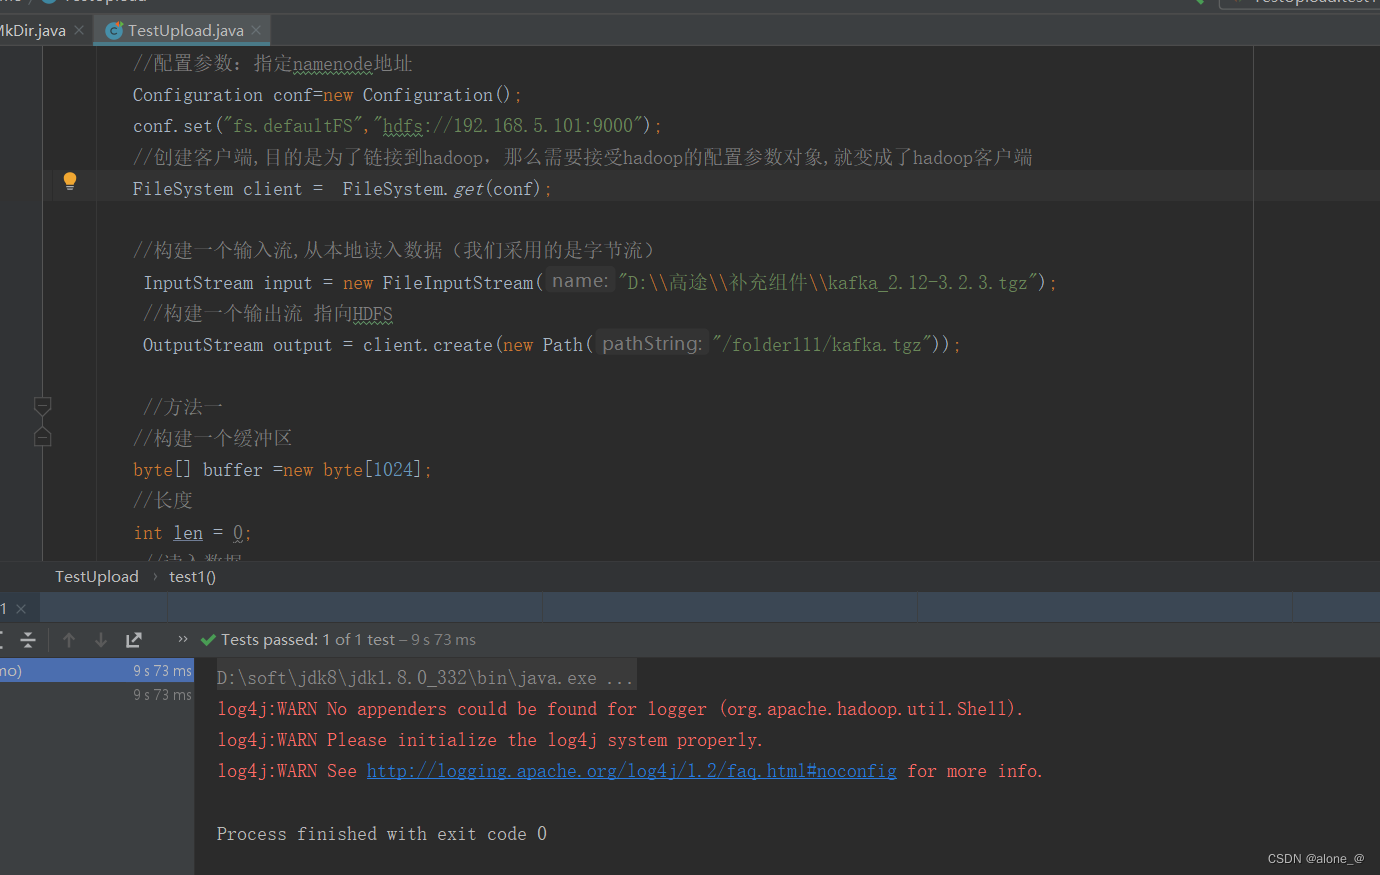This screenshot has height=875, width=1380.
Task: Go to the previous failed test arrow
Action: [69, 640]
